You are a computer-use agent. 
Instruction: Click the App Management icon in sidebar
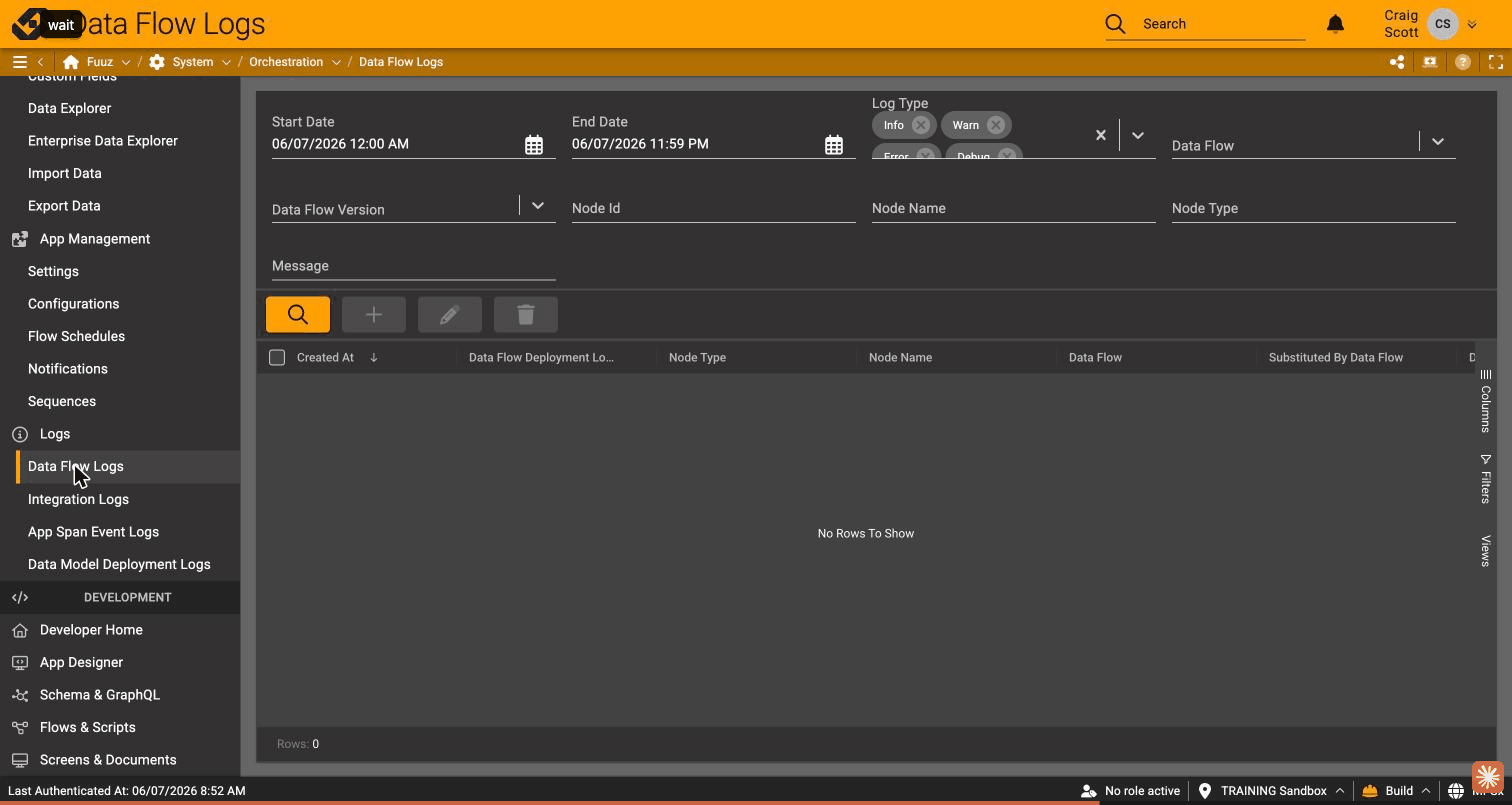tap(20, 239)
